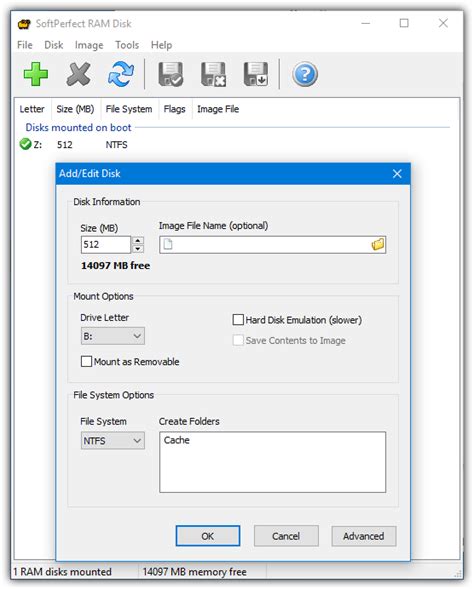Click the Cancel button
Viewport: 474px width, 589px height.
[286, 536]
